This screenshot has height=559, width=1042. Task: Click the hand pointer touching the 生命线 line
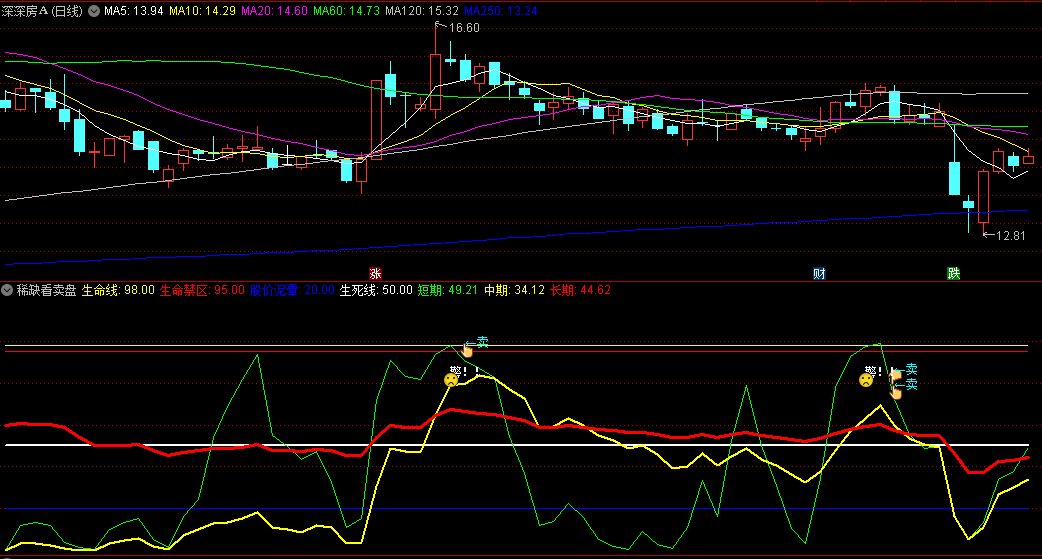point(467,350)
